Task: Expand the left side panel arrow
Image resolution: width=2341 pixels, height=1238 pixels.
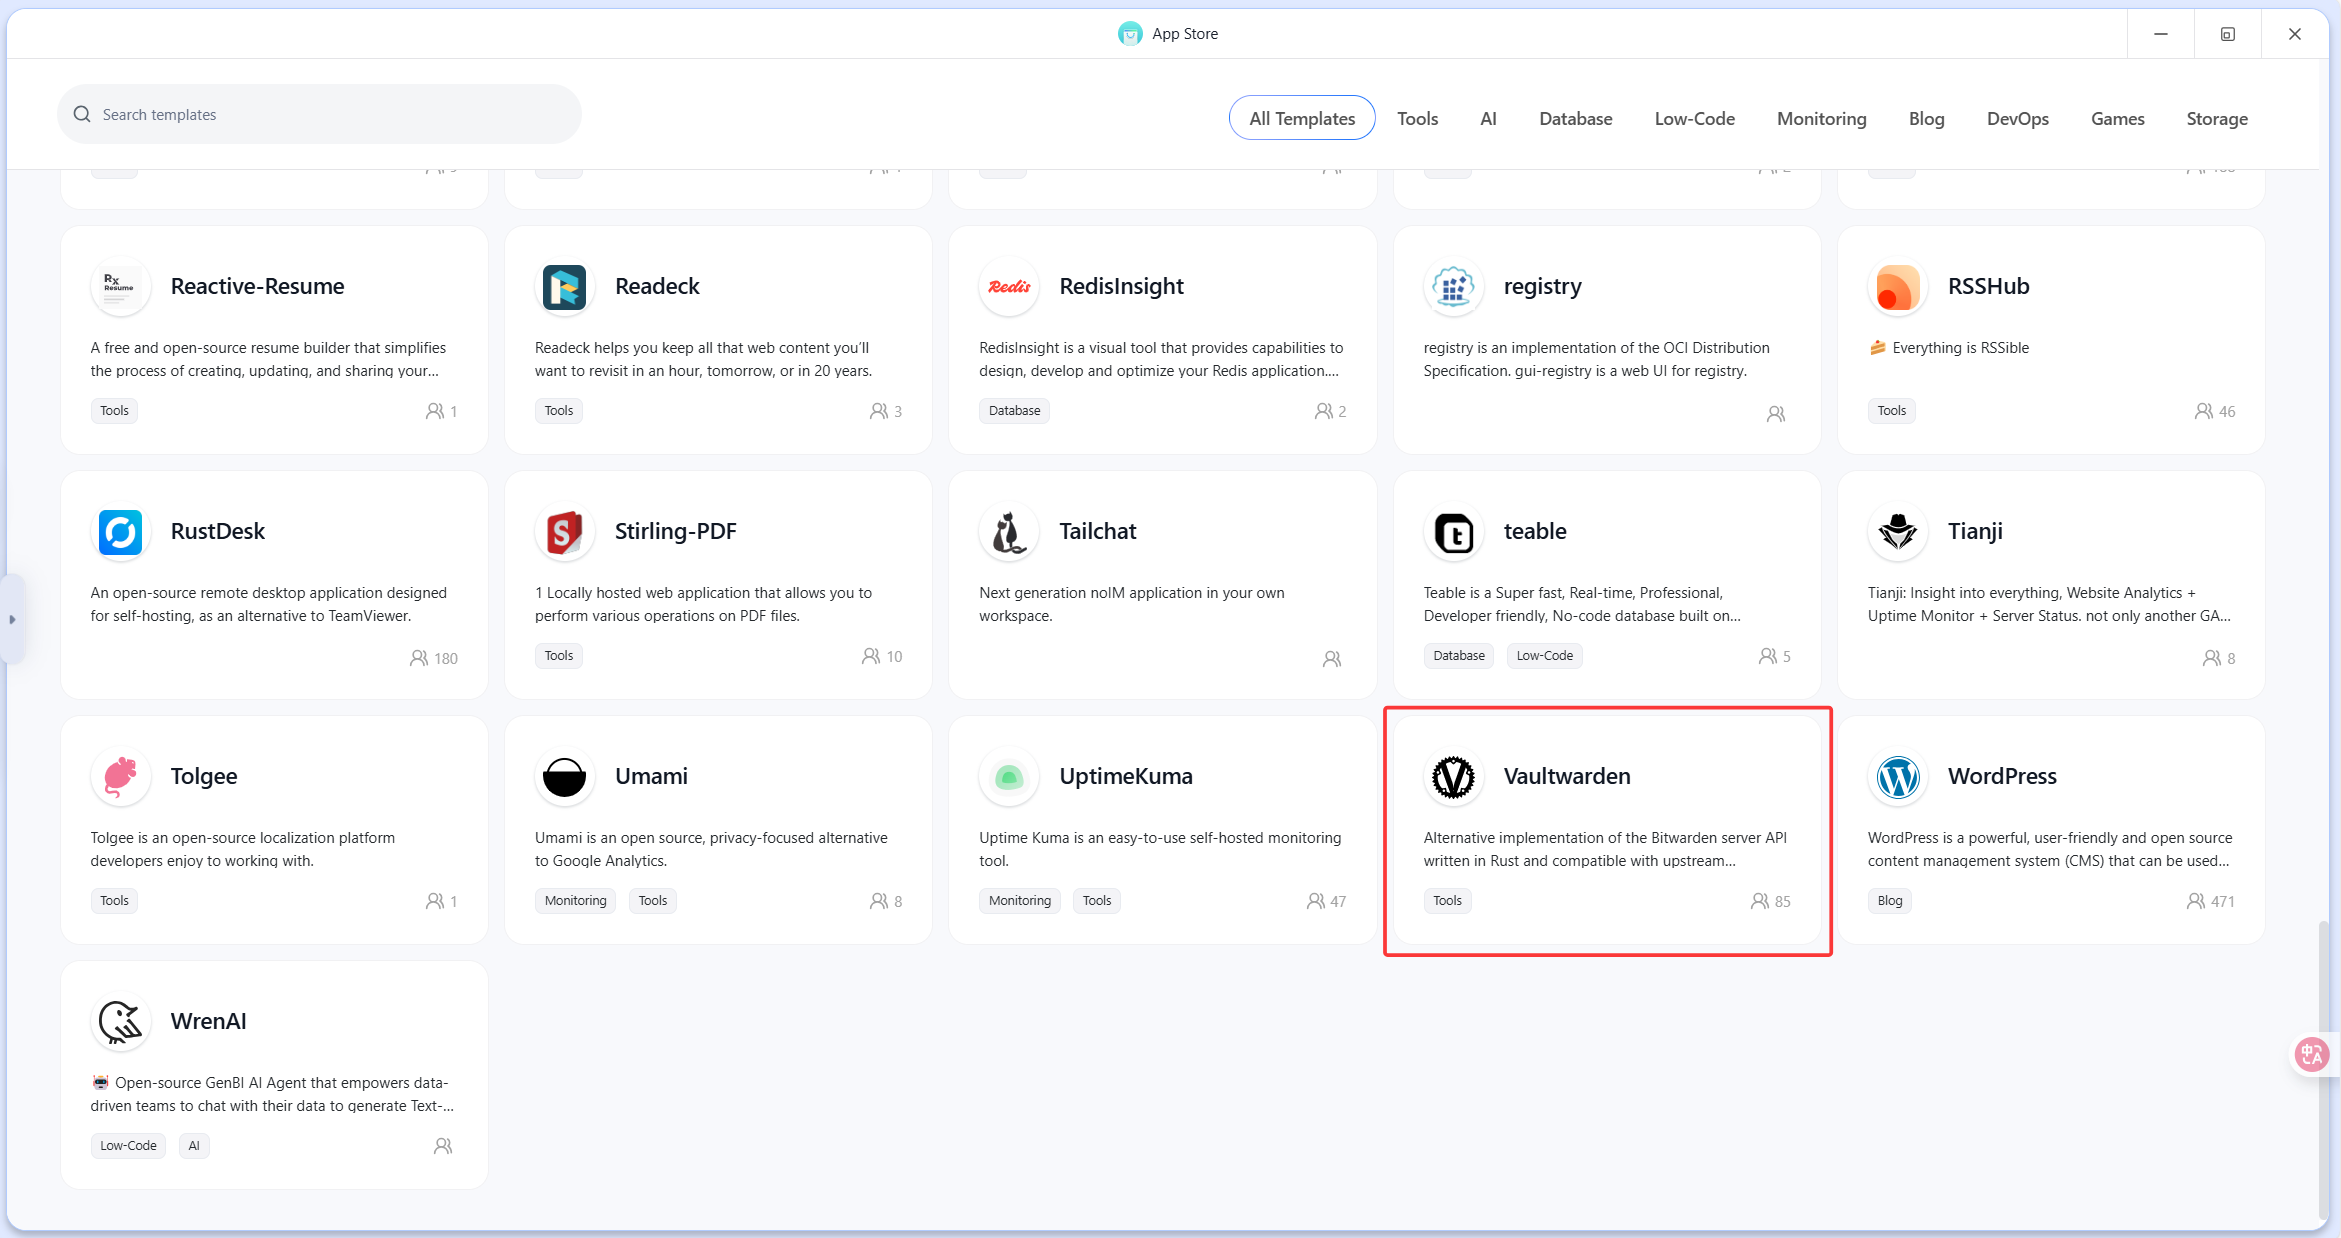Action: [12, 619]
